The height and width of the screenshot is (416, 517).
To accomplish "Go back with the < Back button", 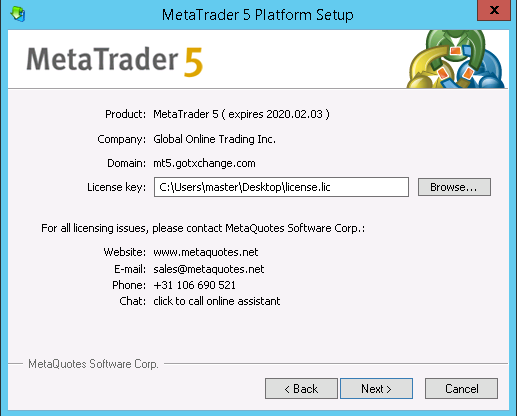I will [301, 389].
